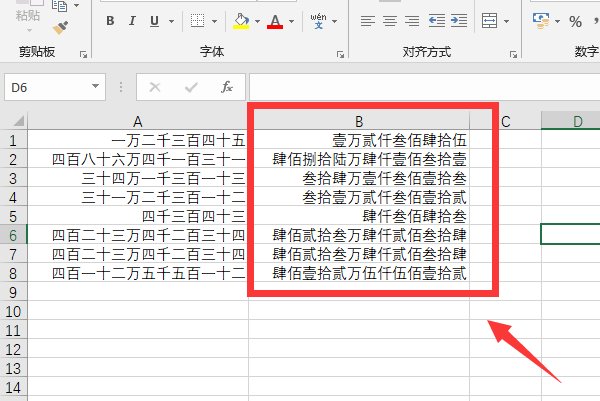This screenshot has height=401, width=600.
Task: Select column C header
Action: (505, 122)
